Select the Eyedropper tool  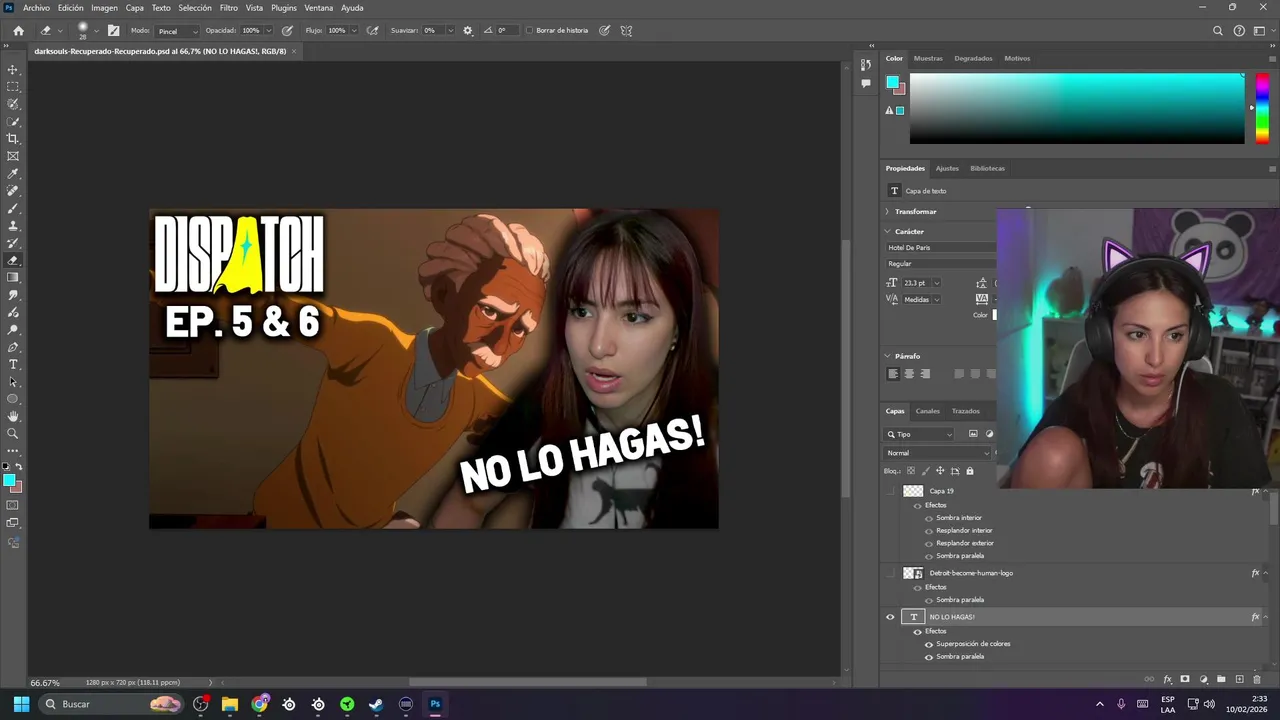point(13,173)
